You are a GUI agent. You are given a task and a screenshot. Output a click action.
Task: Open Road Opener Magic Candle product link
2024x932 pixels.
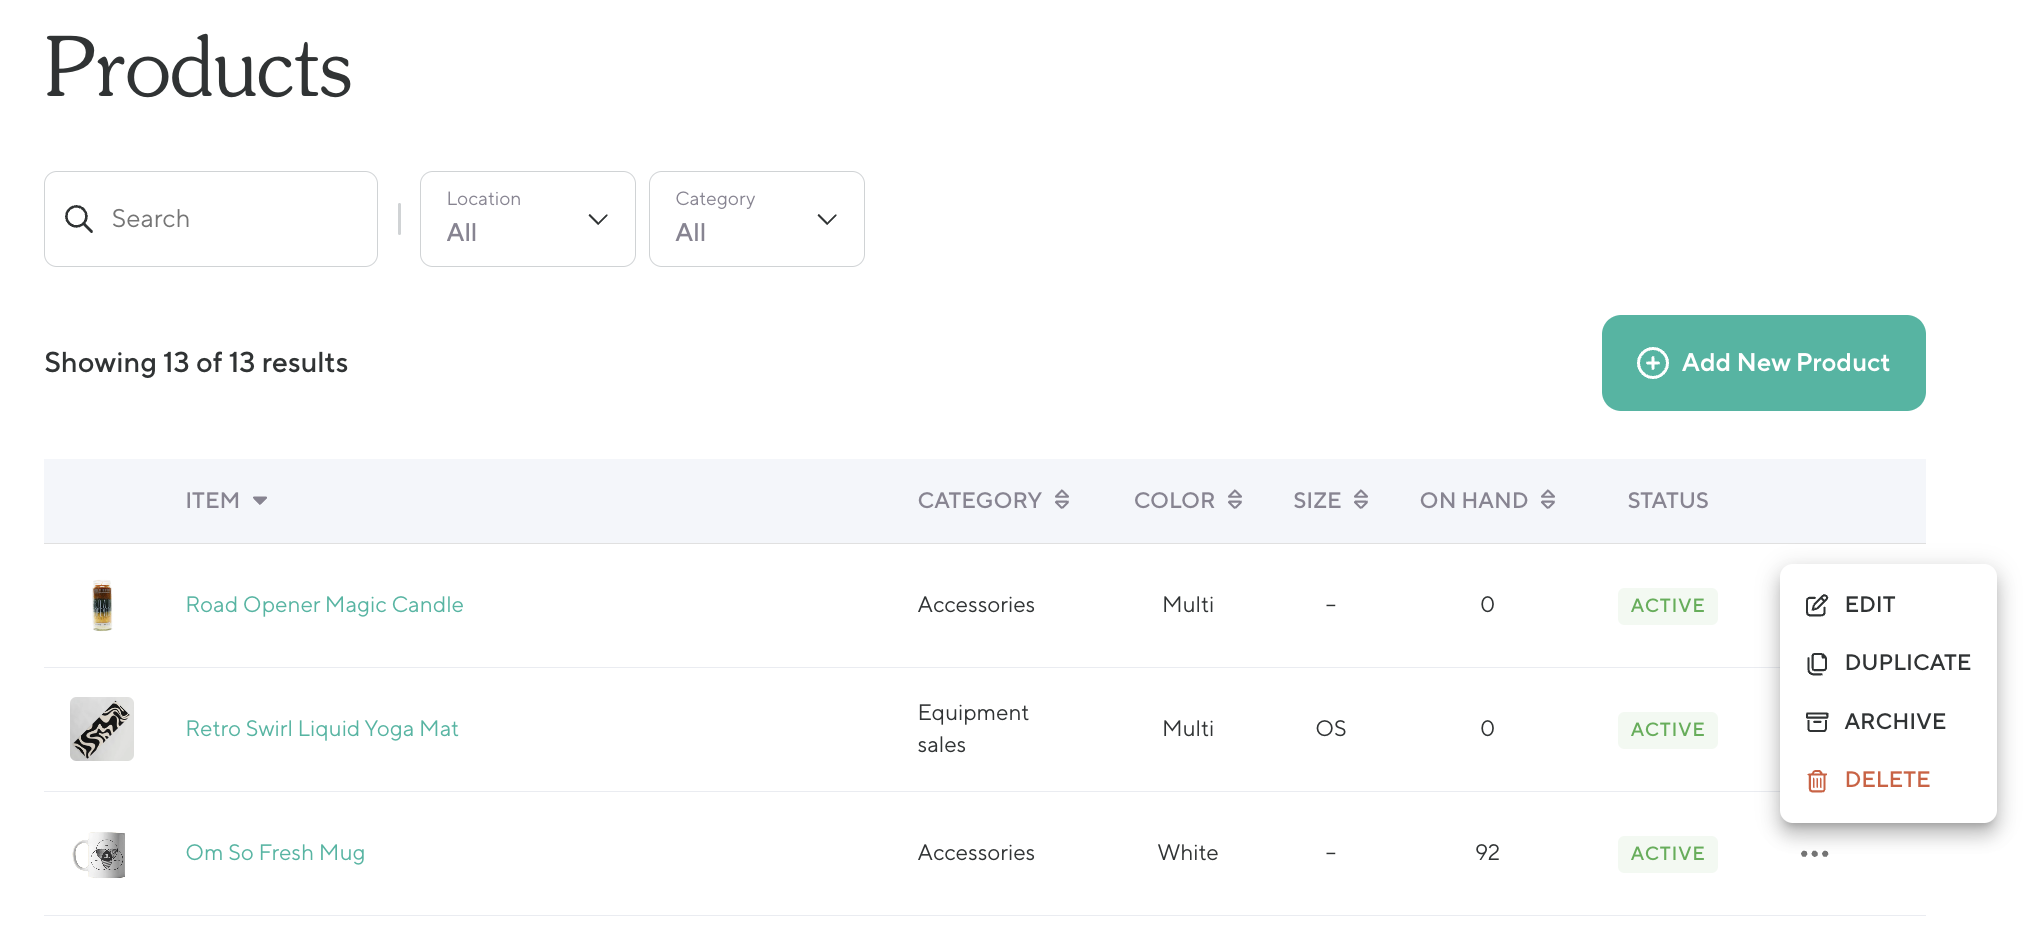[x=324, y=605]
